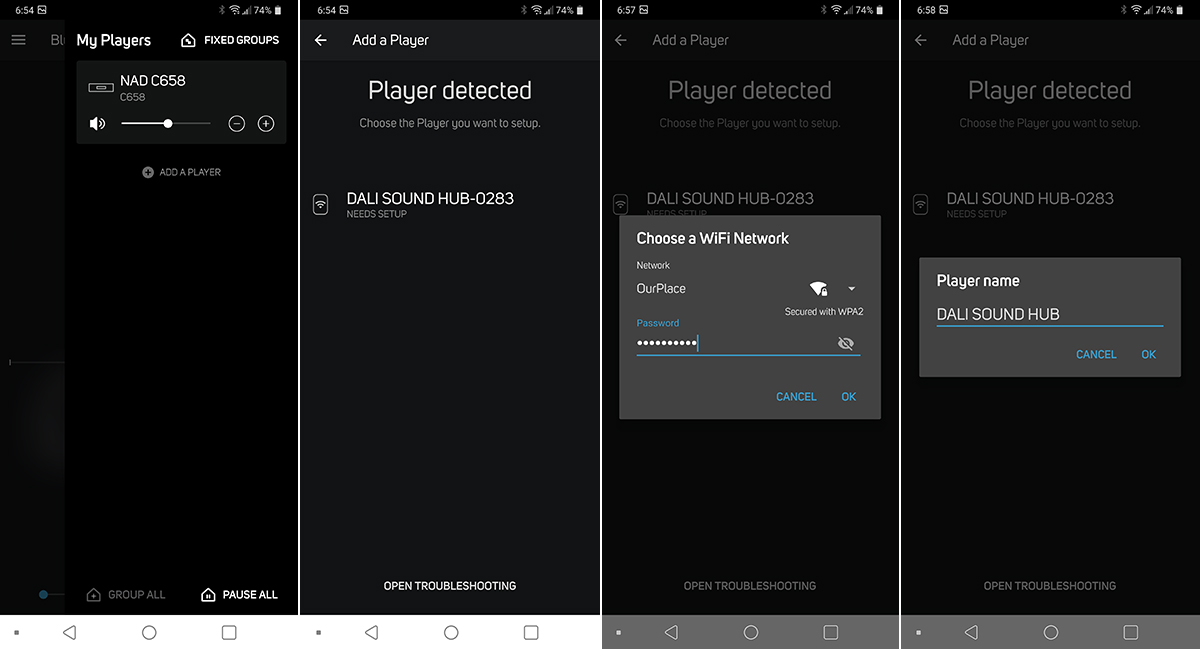Open Fixed Groups from the house icon
The height and width of the screenshot is (649, 1200).
[x=230, y=40]
